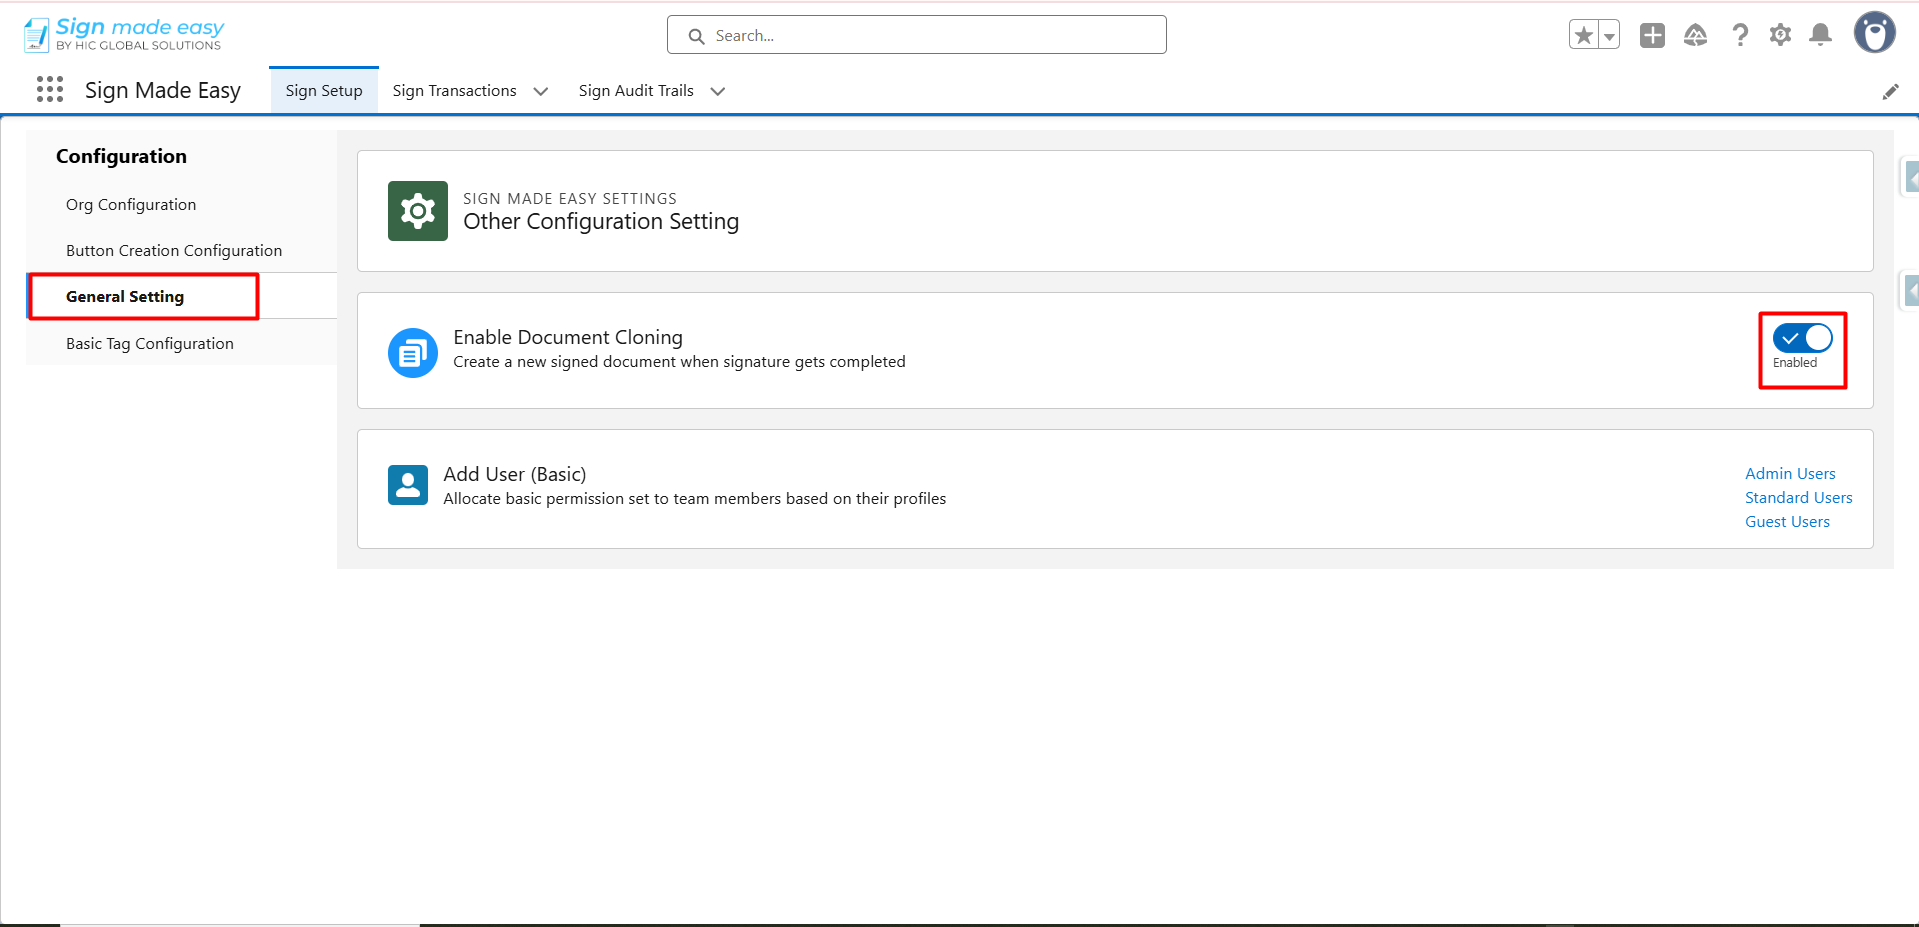Image resolution: width=1919 pixels, height=927 pixels.
Task: Expand the Sign Transactions tab chevron
Action: [541, 92]
